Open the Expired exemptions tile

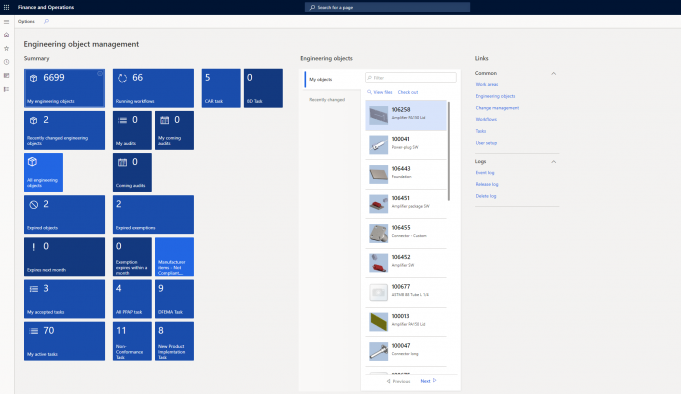click(x=153, y=215)
